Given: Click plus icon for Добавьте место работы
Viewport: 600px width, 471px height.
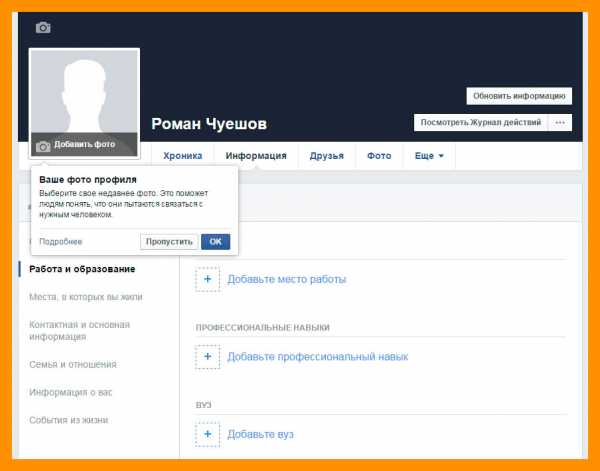Looking at the screenshot, I should pyautogui.click(x=207, y=279).
